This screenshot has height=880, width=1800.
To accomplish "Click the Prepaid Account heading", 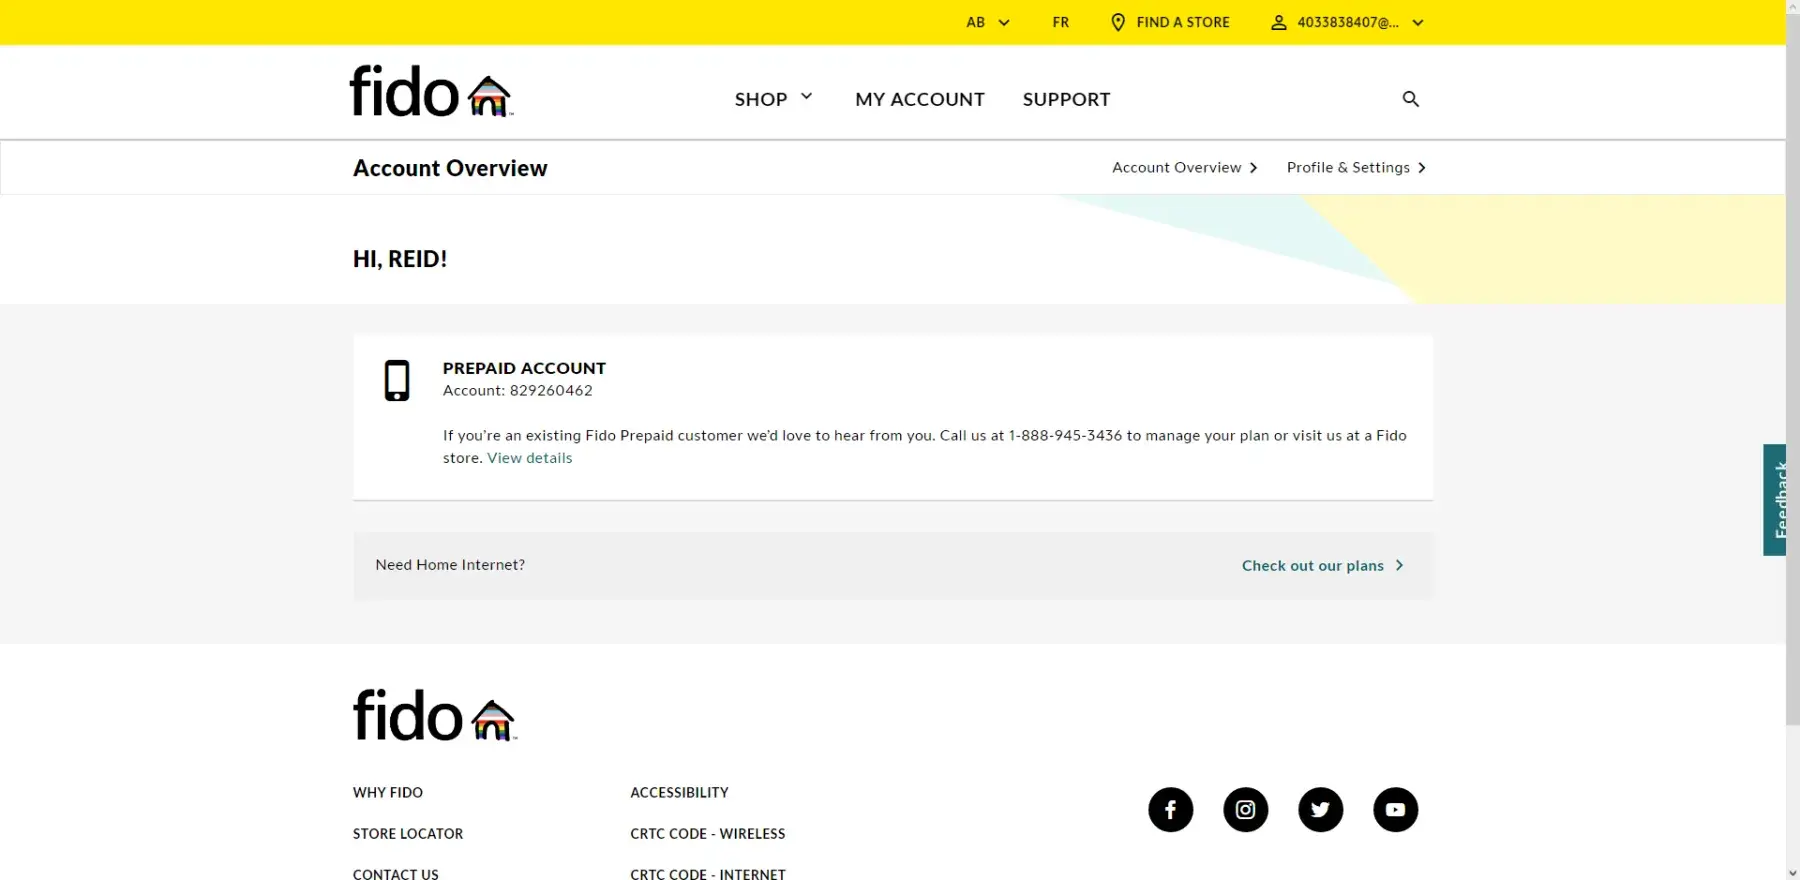I will point(524,368).
